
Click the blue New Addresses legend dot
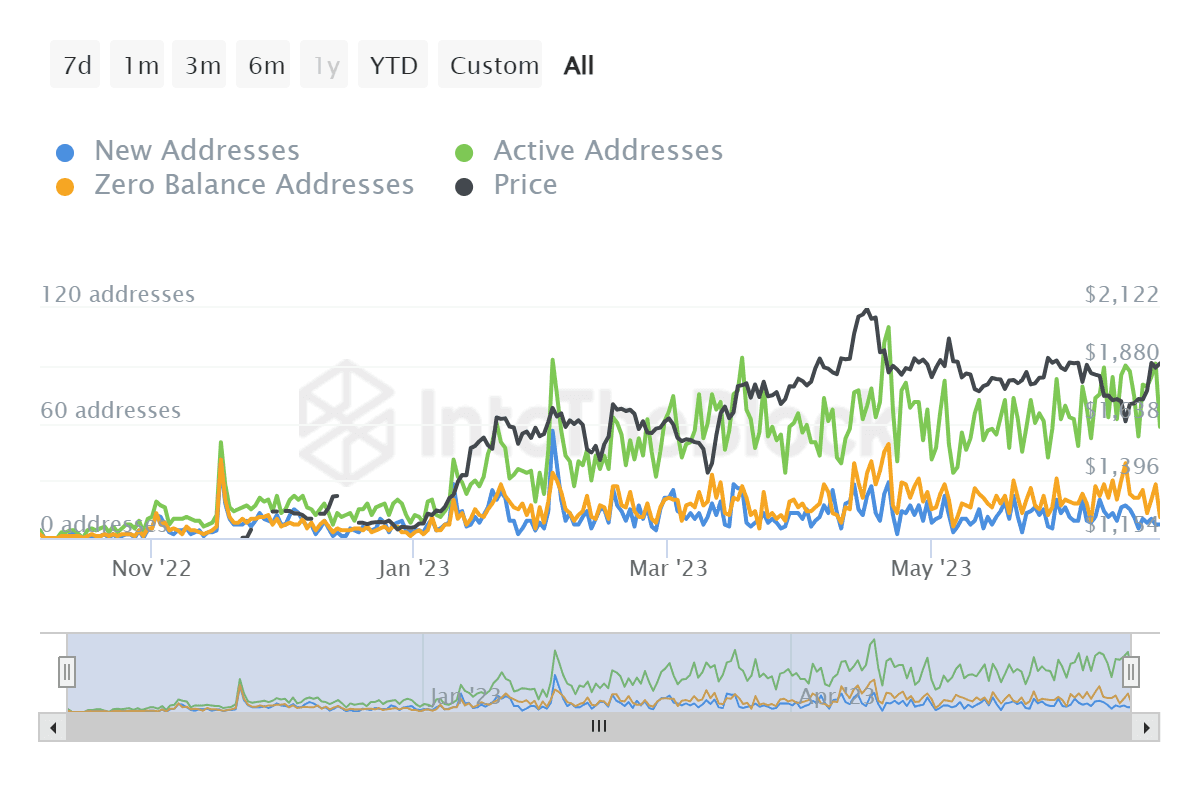[65, 153]
